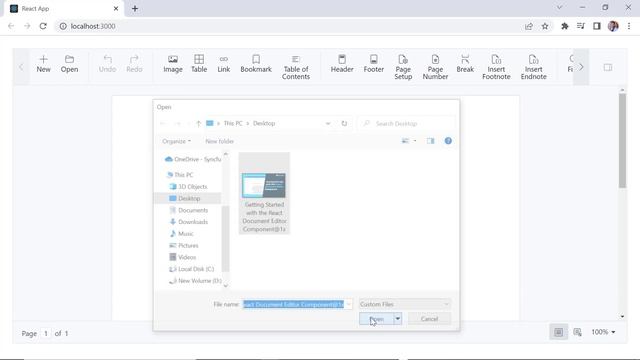The image size is (640, 360).
Task: Click the Search Desktop field
Action: click(x=407, y=123)
